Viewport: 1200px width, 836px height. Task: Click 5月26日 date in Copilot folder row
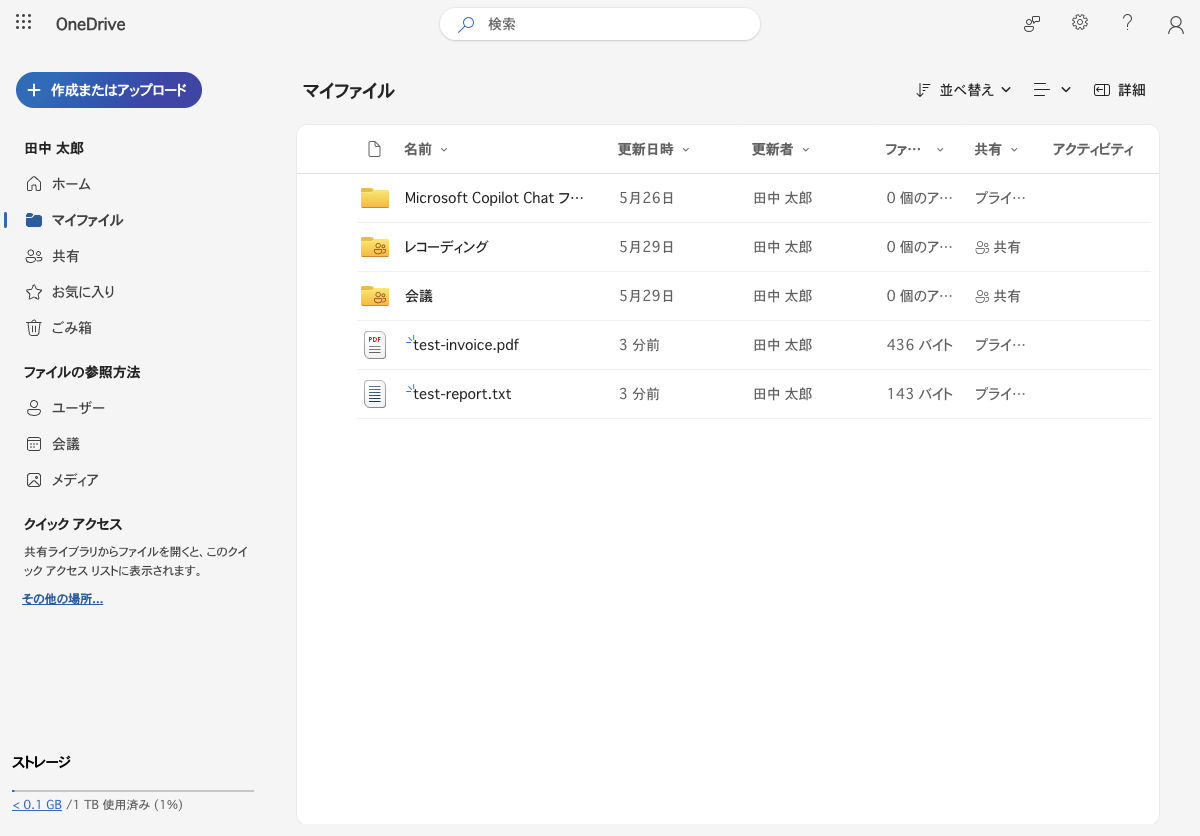click(x=647, y=198)
